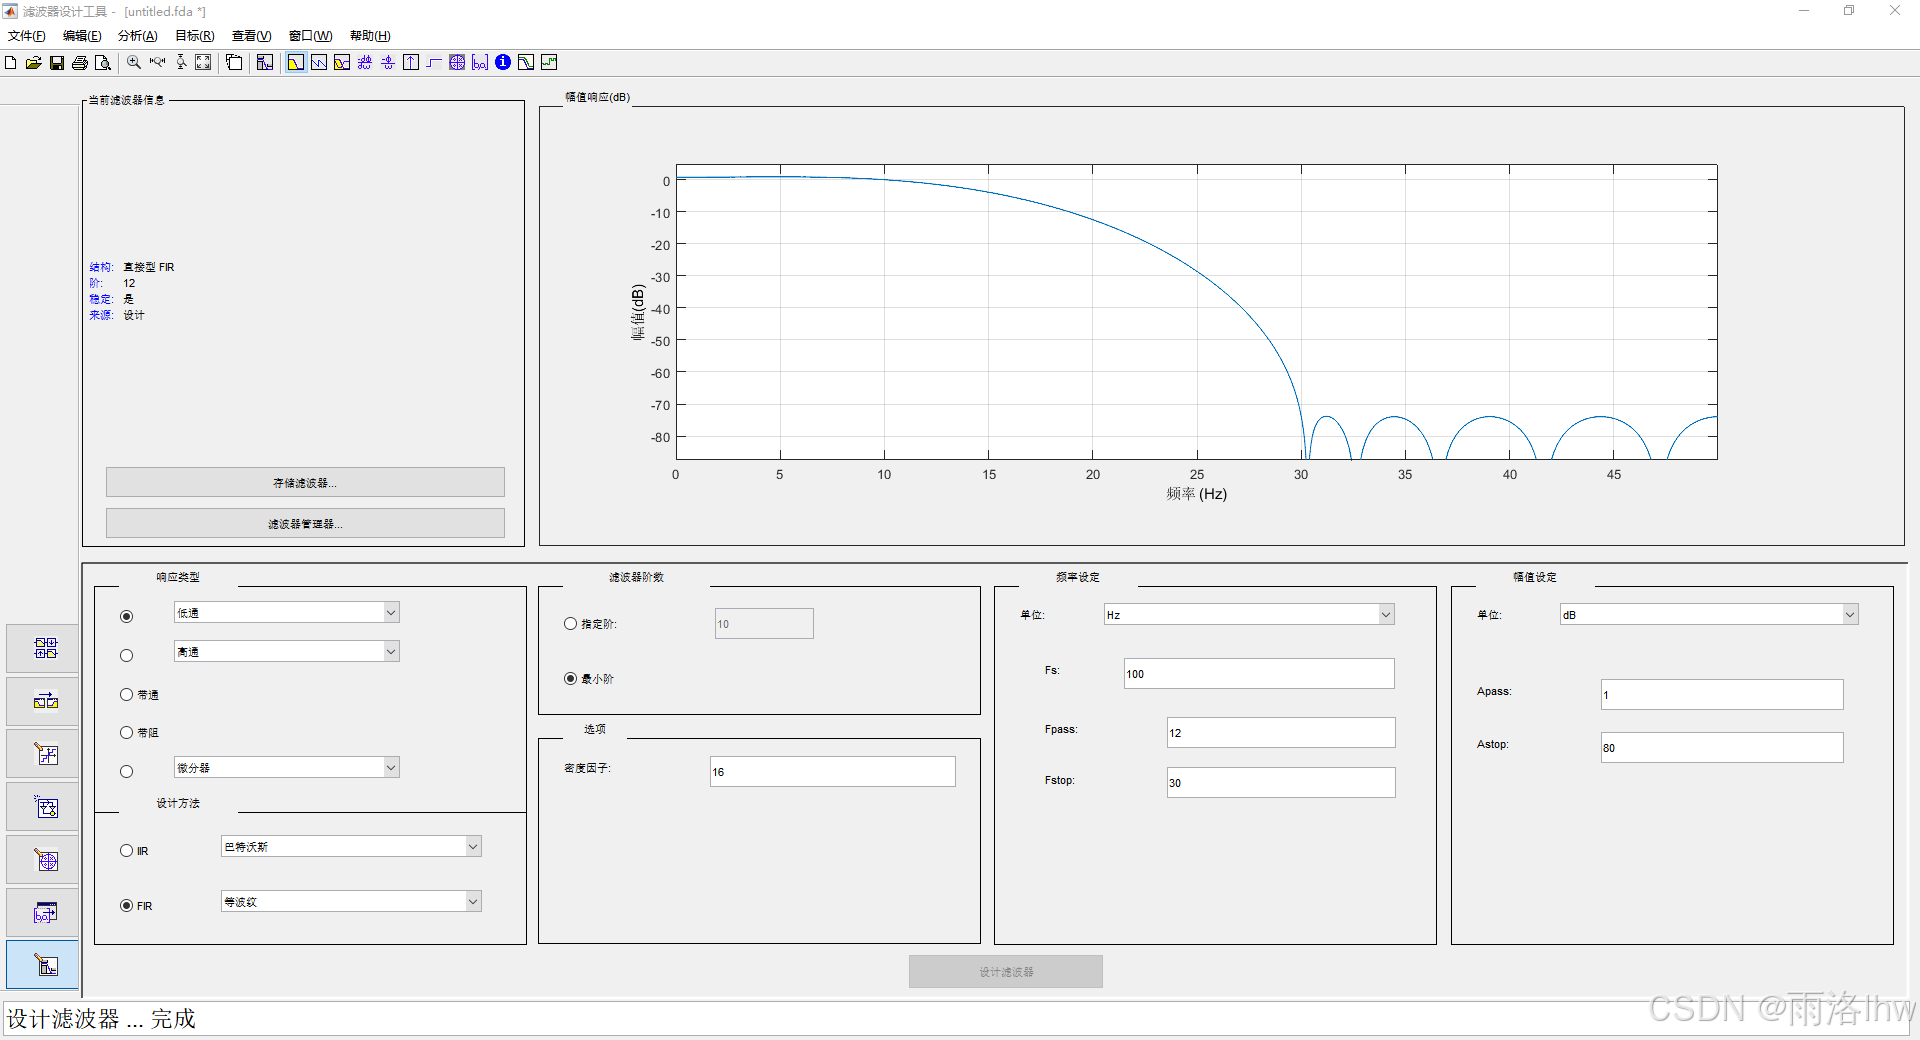Viewport: 1920px width, 1040px height.
Task: Open the 文件(F) menu
Action: (x=27, y=36)
